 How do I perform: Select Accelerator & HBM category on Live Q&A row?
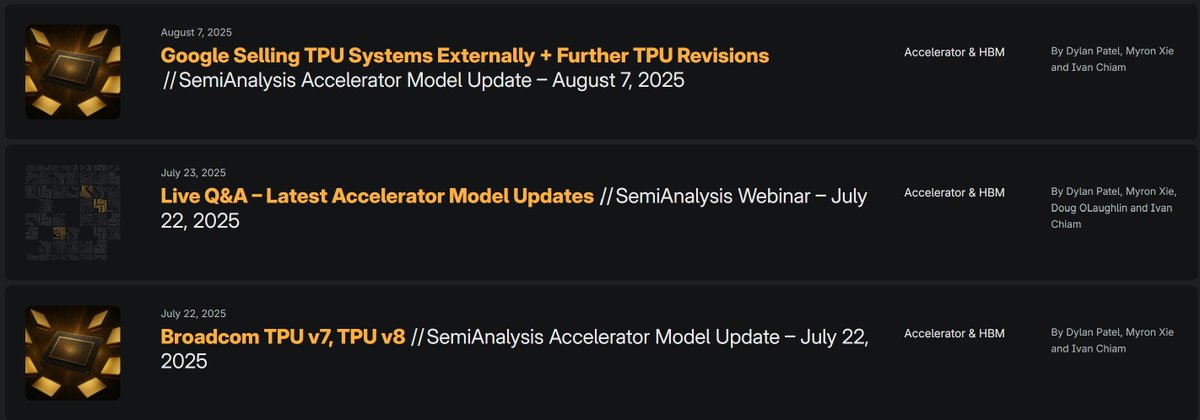[954, 192]
